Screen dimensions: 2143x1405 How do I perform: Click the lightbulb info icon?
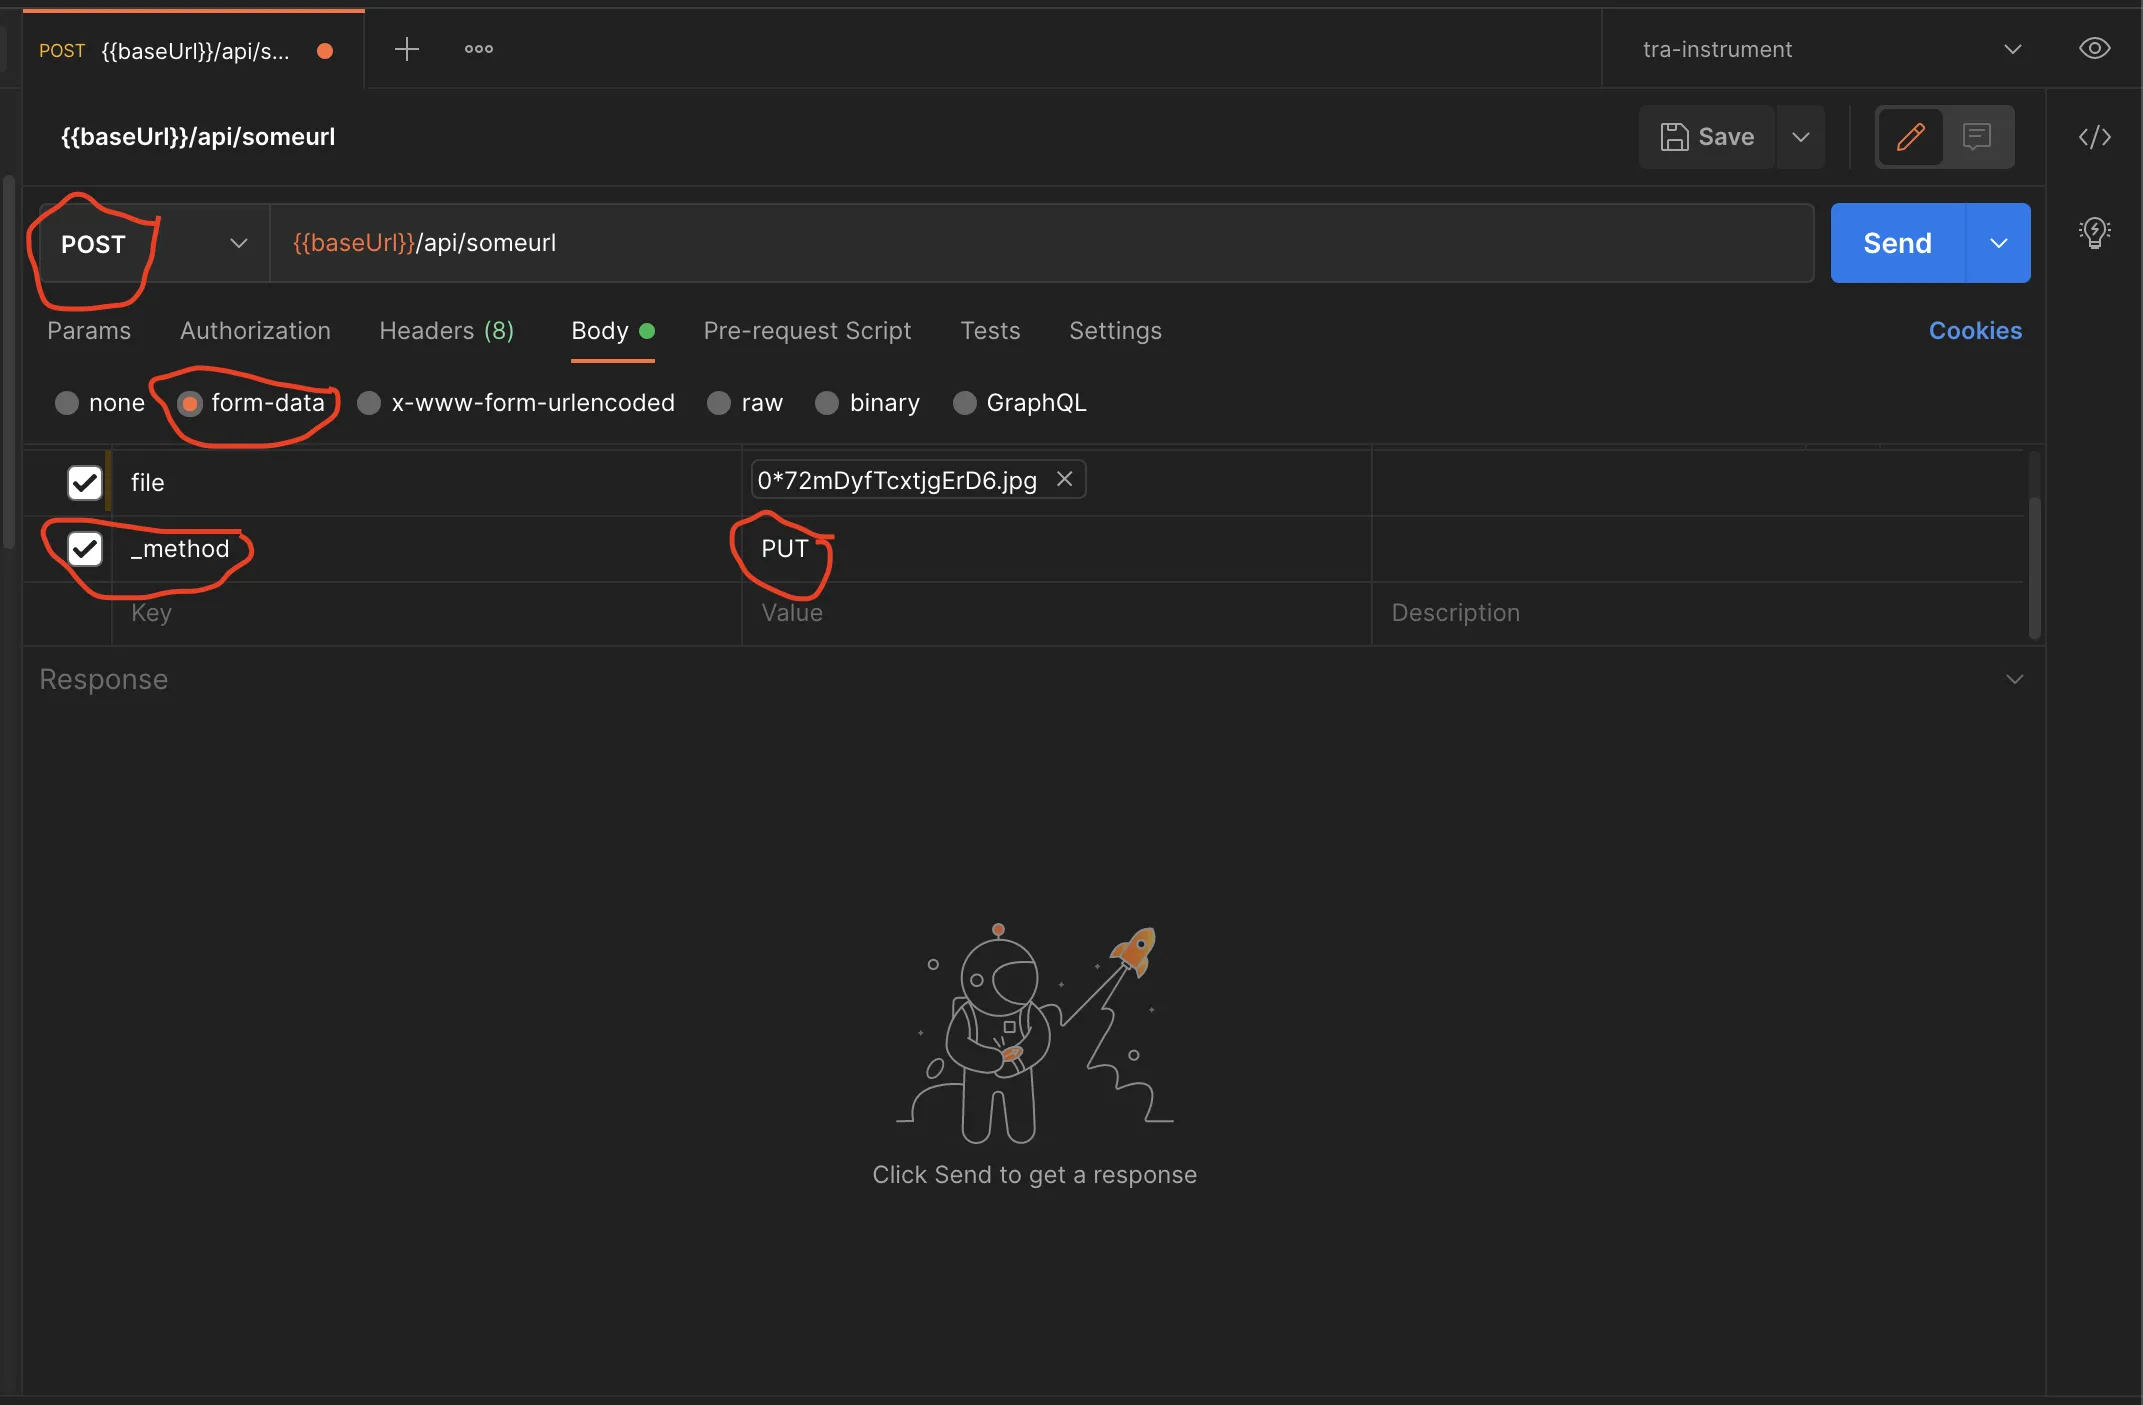pos(2093,233)
